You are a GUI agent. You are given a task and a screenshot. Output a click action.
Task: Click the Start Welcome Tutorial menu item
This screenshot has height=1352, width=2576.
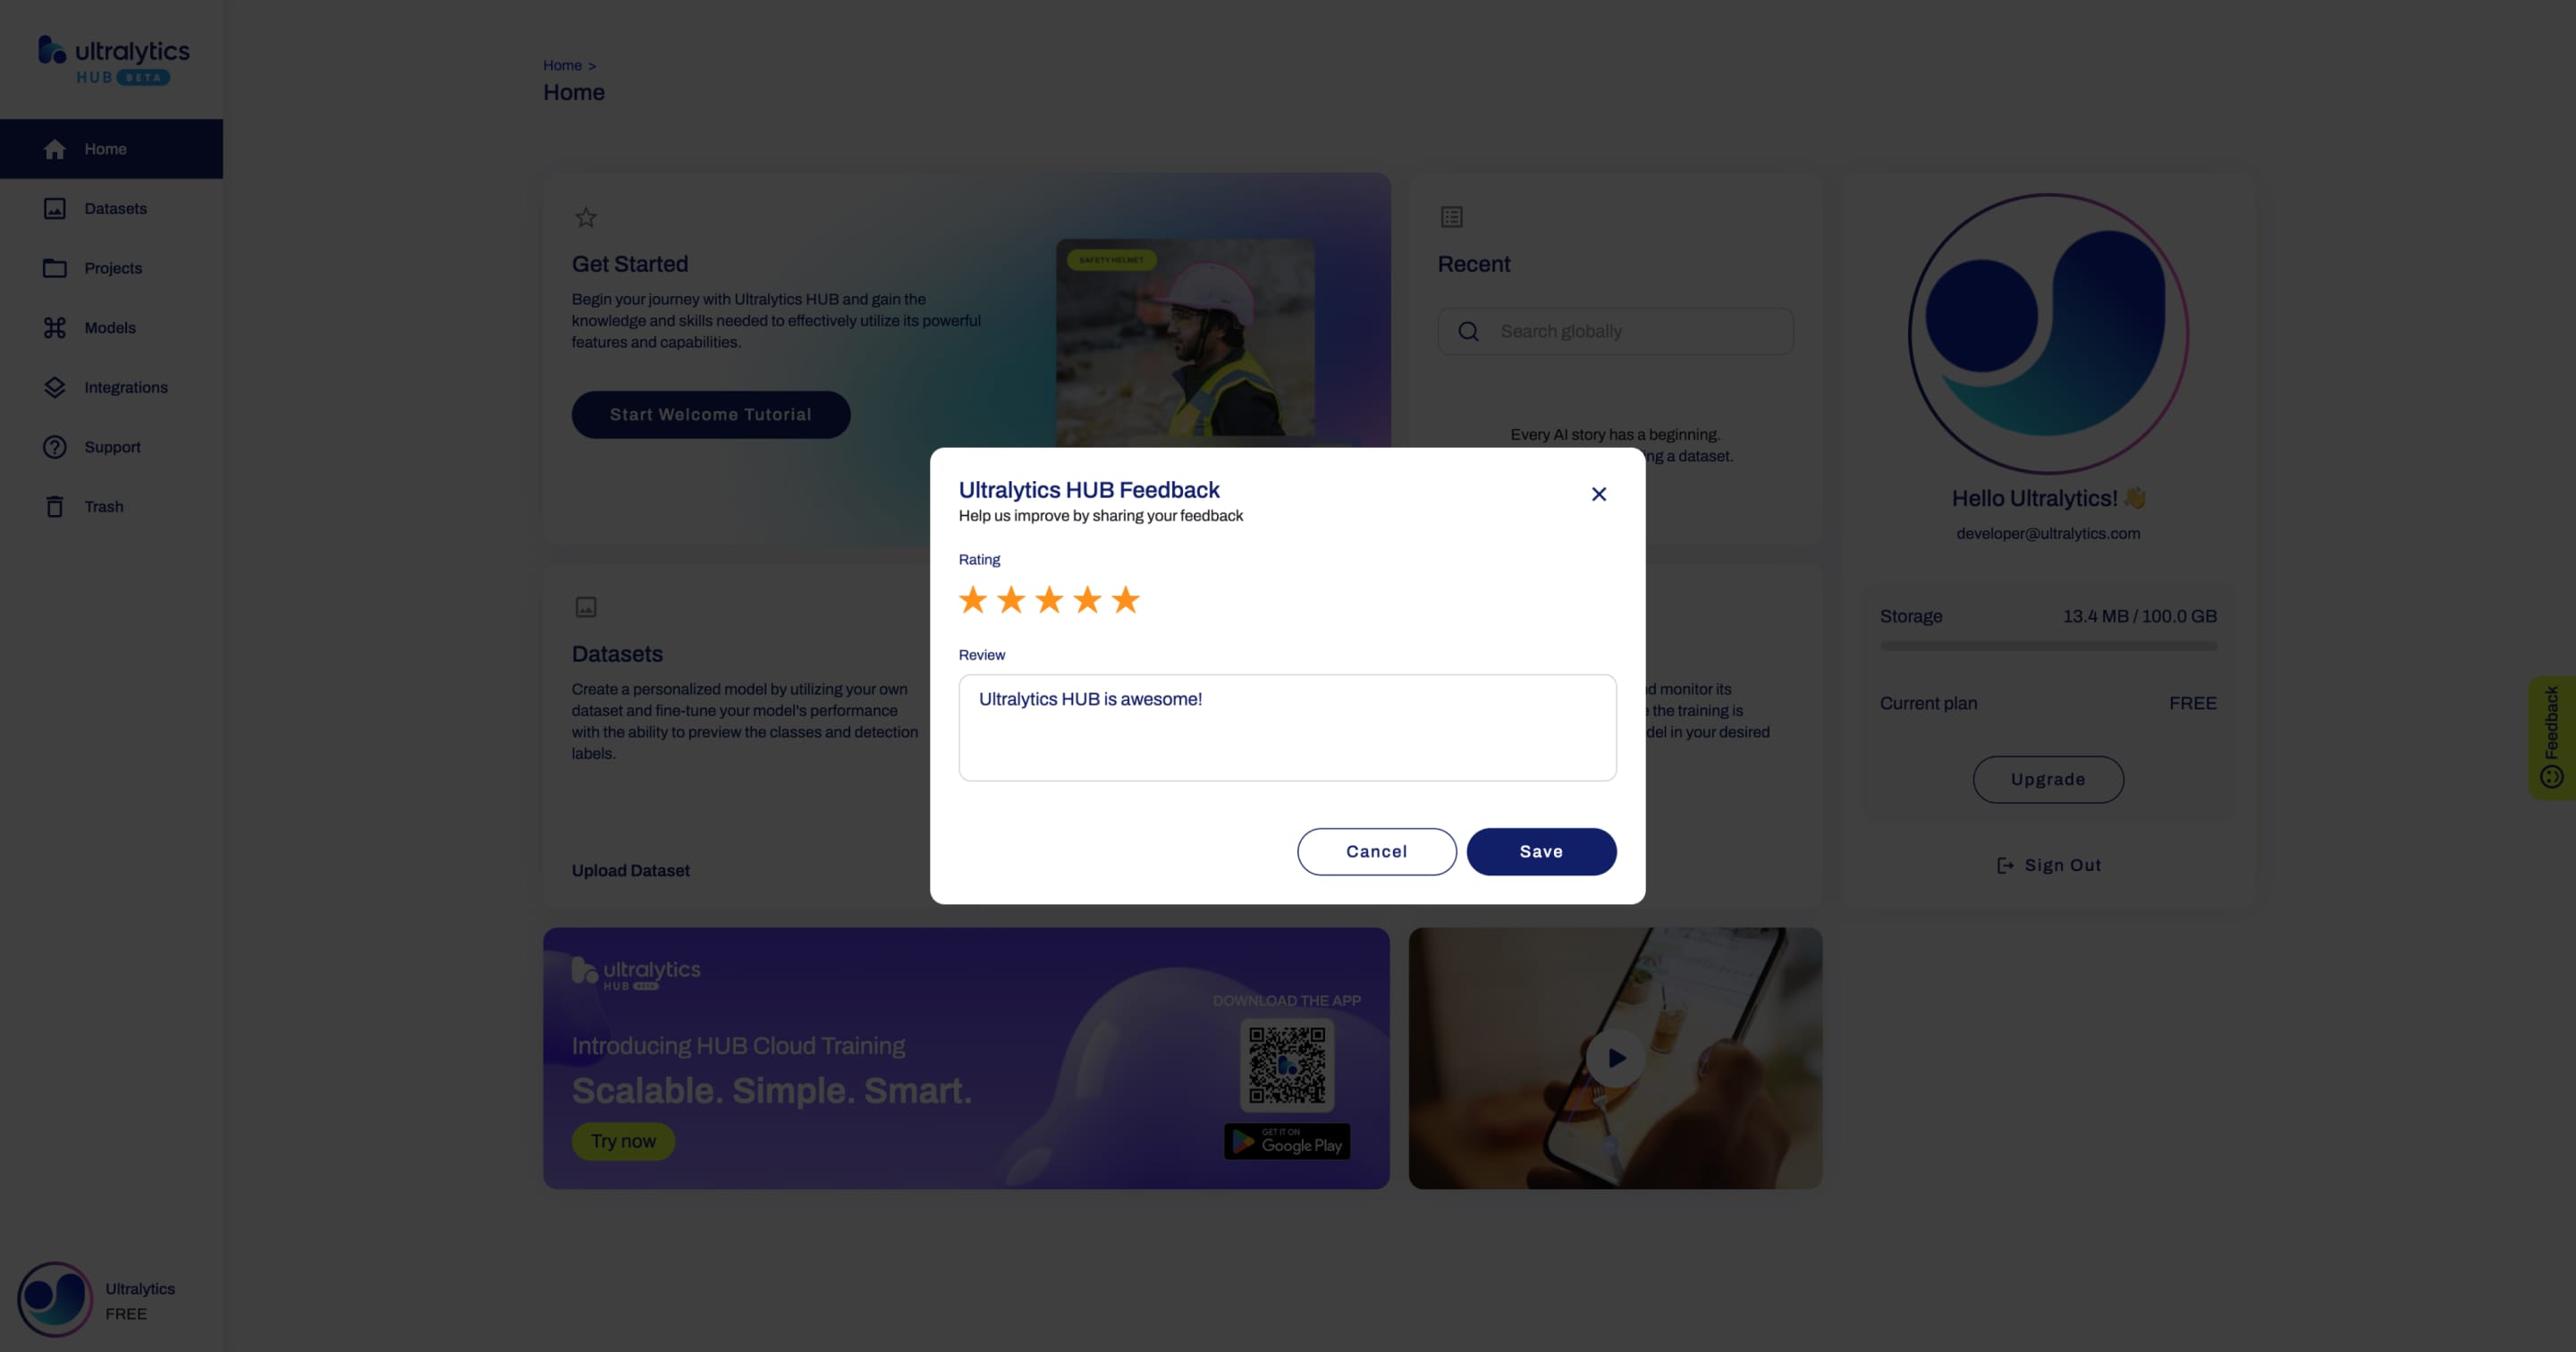[711, 414]
